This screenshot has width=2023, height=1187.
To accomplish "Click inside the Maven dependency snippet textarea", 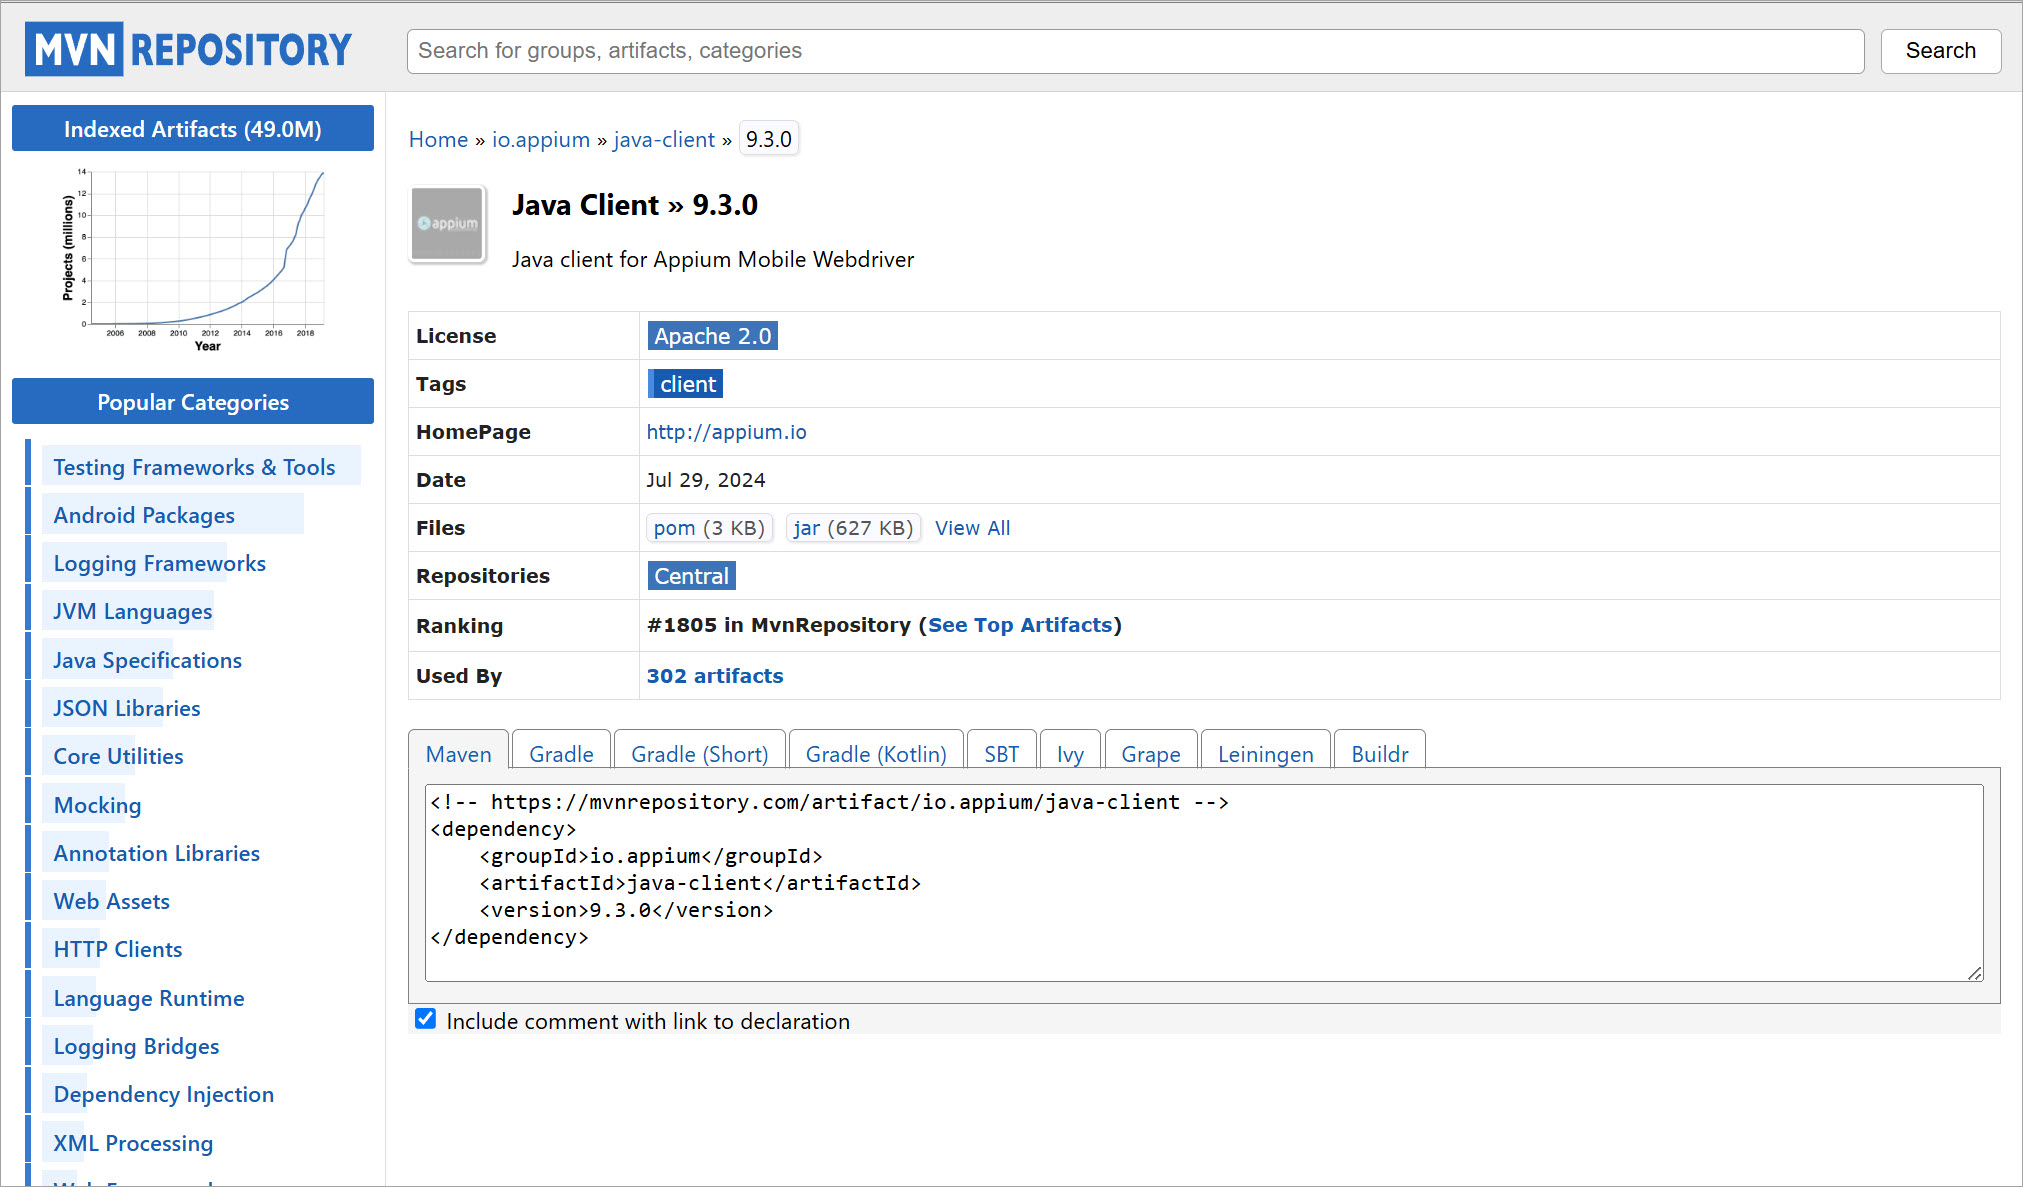I will (x=1204, y=883).
